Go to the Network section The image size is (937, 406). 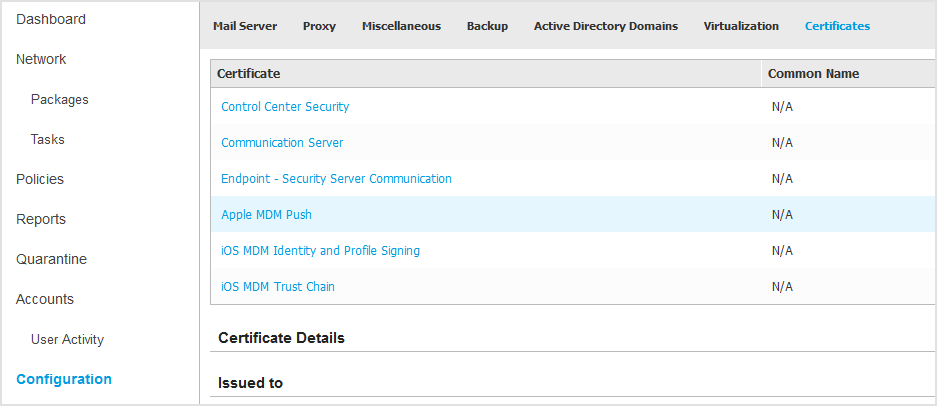[41, 59]
